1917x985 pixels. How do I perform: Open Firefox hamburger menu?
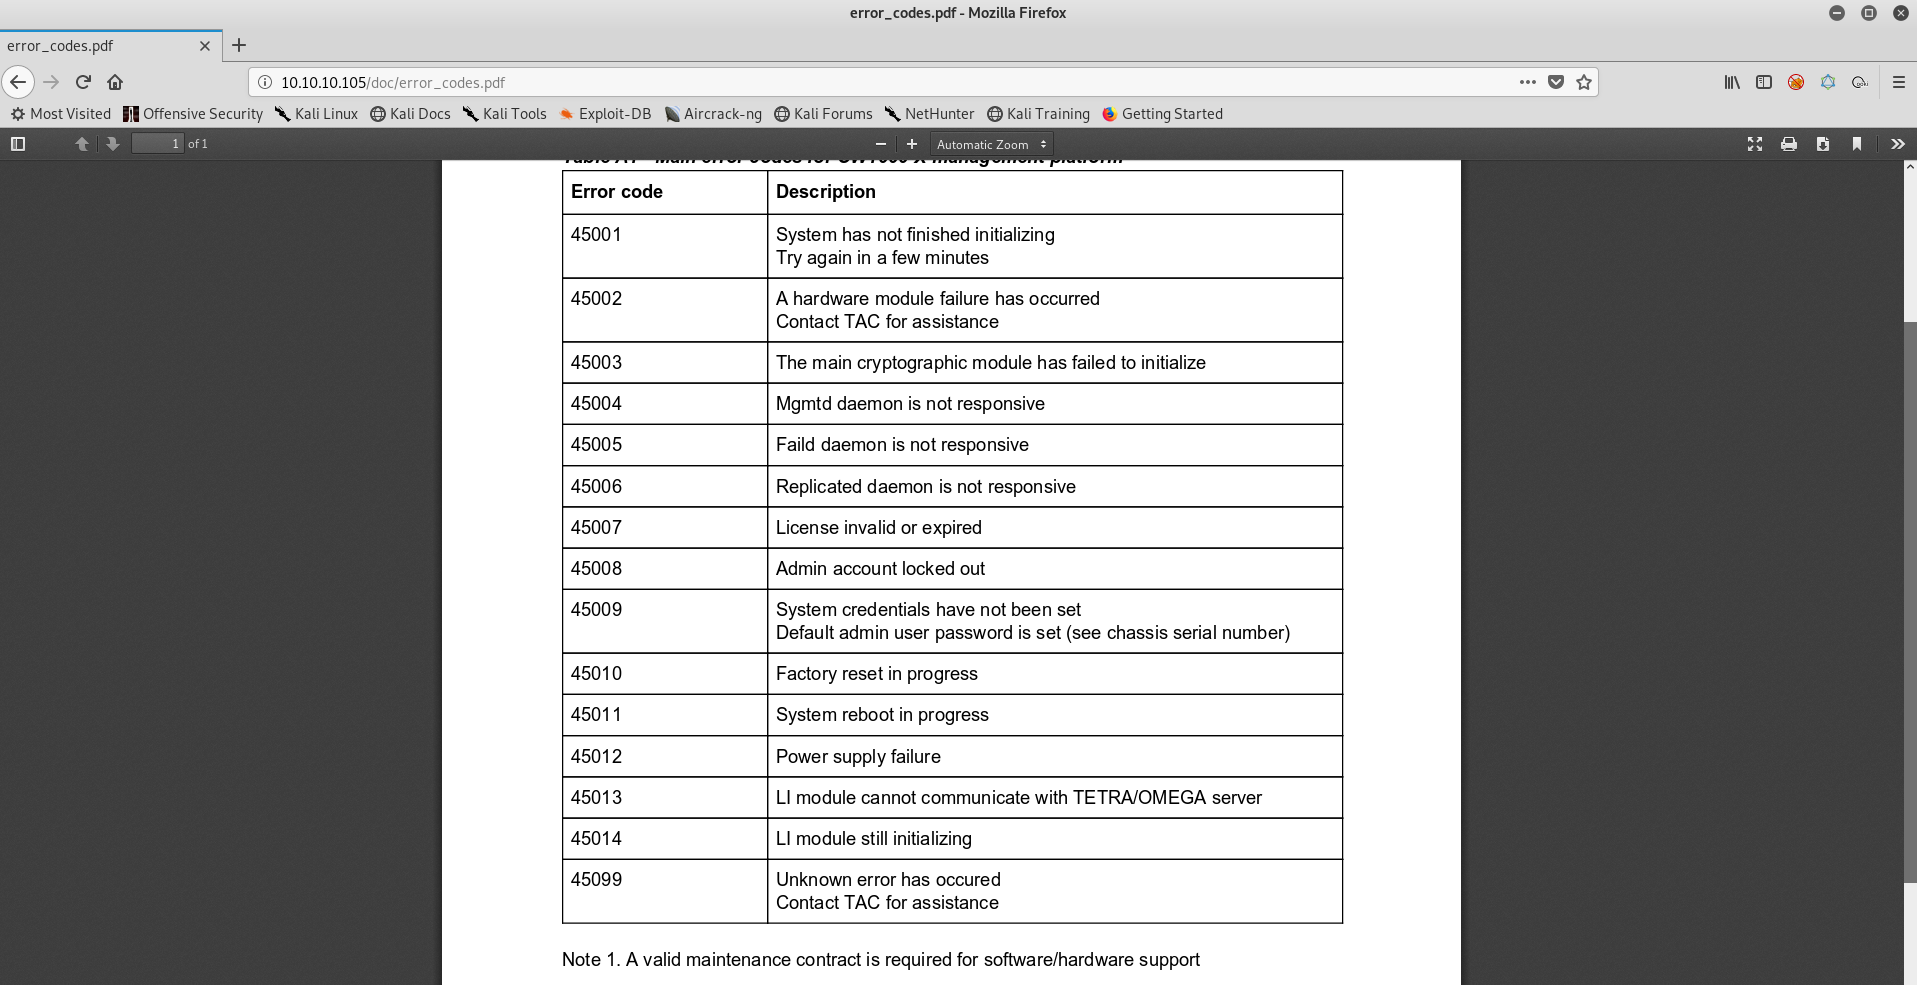tap(1898, 82)
